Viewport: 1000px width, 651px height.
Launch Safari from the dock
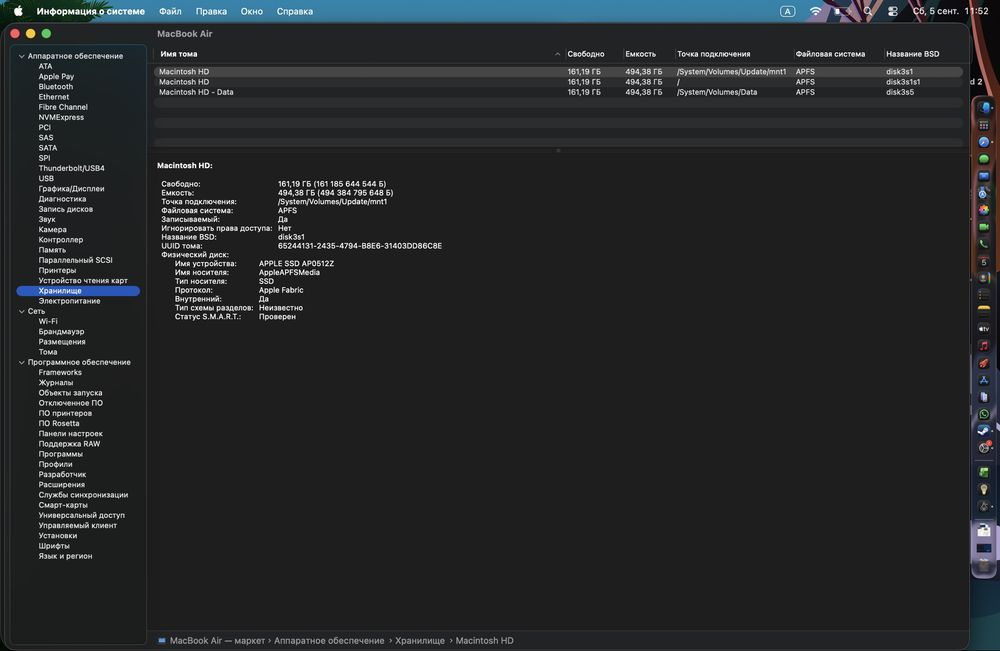coord(984,142)
